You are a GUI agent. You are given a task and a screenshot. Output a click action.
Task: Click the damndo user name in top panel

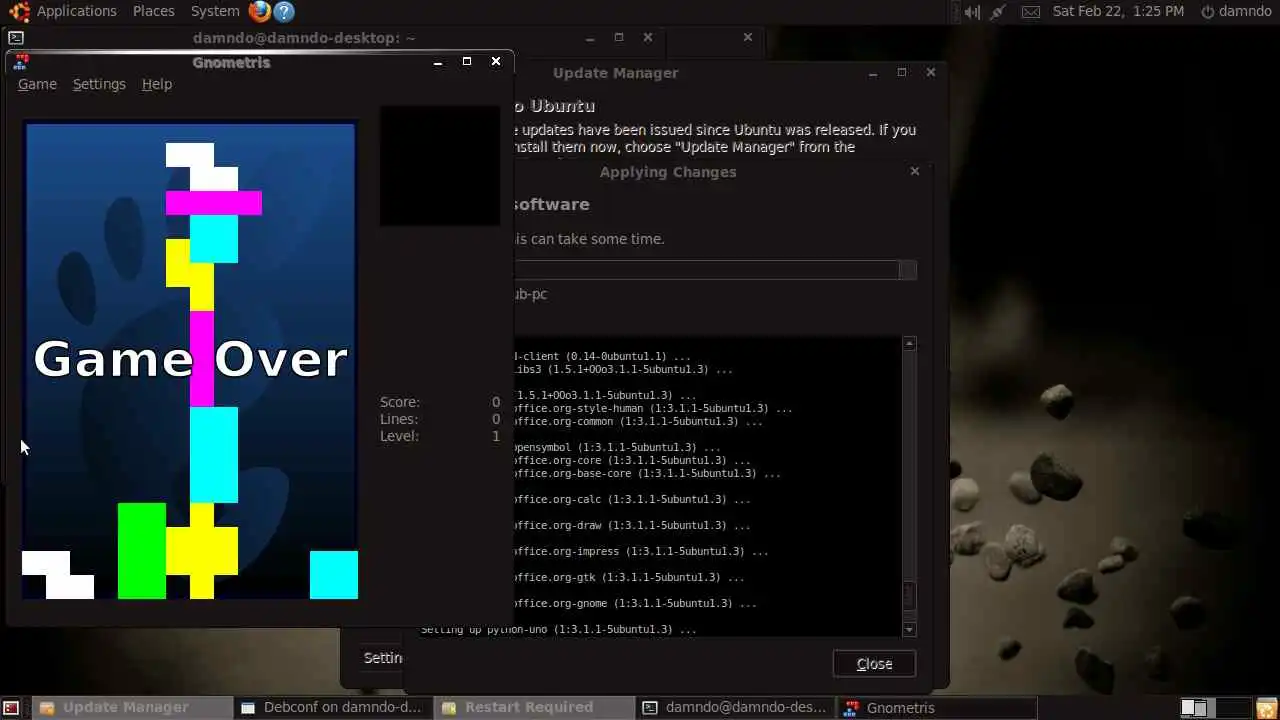(x=1245, y=11)
